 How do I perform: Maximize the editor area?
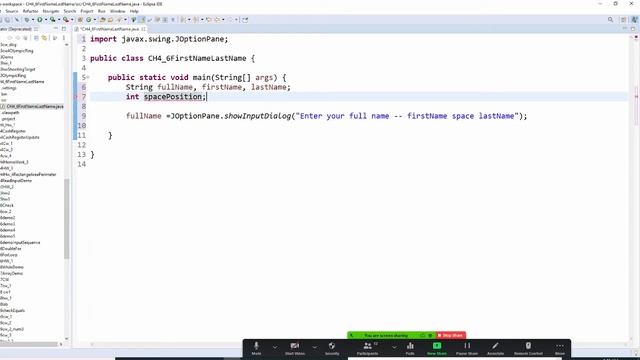pos(633,29)
